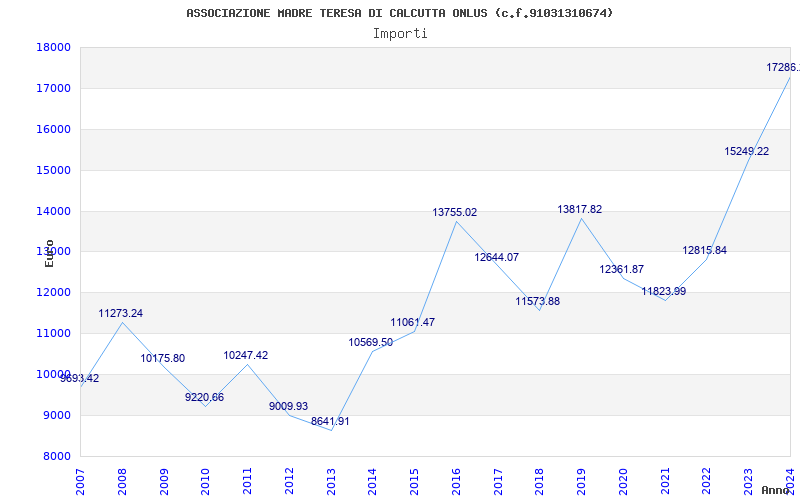Click the y-axis tick 15000
This screenshot has width=800, height=500.
[x=53, y=170]
